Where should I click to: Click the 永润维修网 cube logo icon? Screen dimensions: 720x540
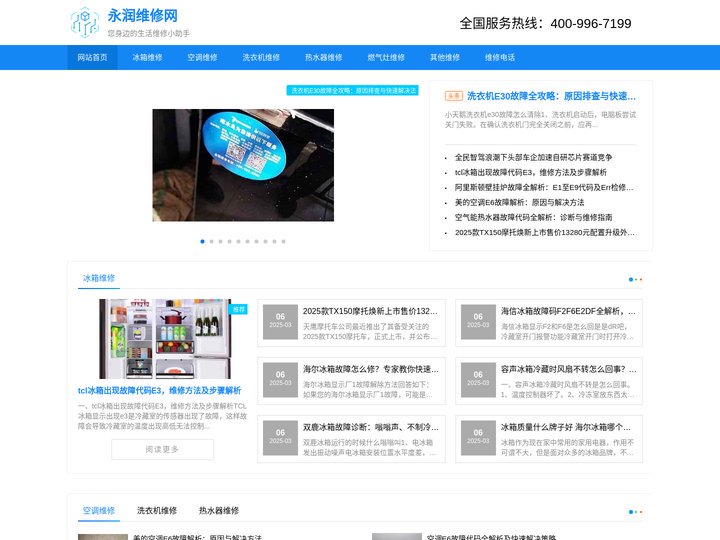[85, 22]
